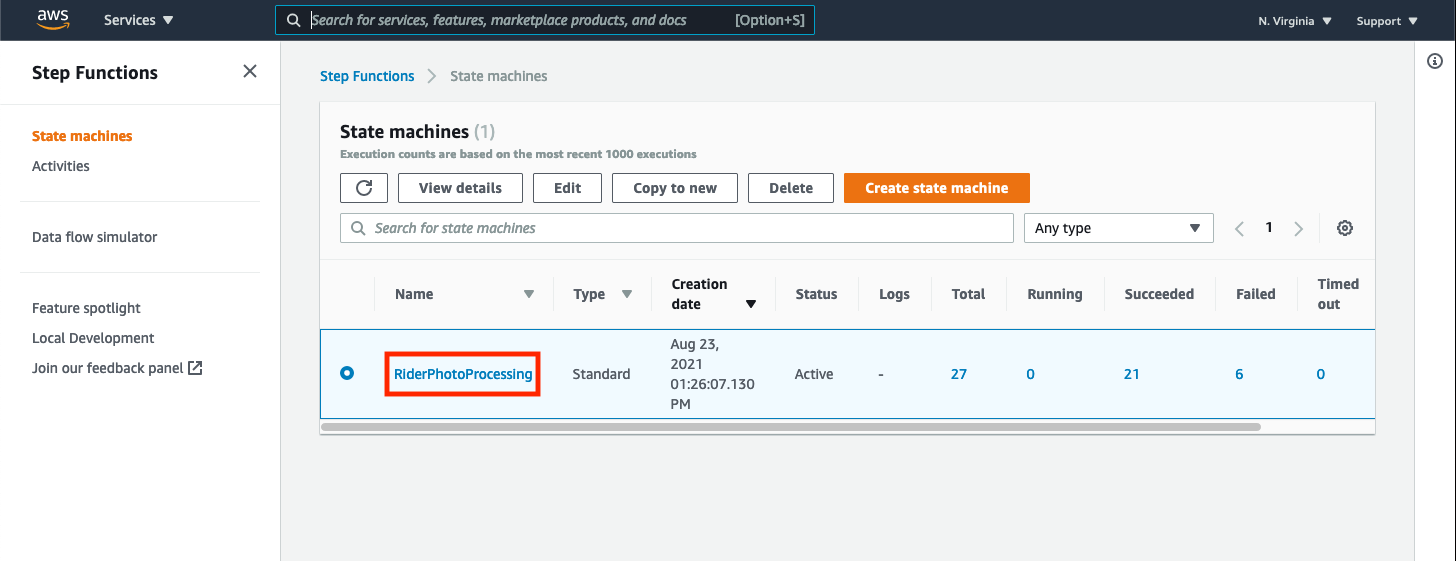The image size is (1456, 561).
Task: Open the Support dropdown menu
Action: pyautogui.click(x=1387, y=21)
